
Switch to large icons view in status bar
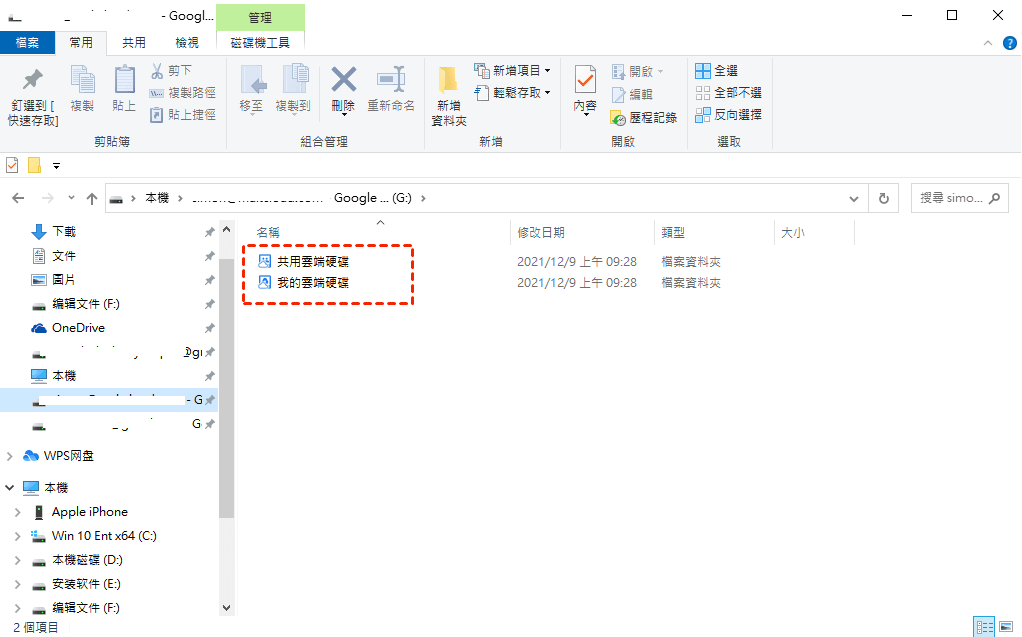pos(1006,627)
